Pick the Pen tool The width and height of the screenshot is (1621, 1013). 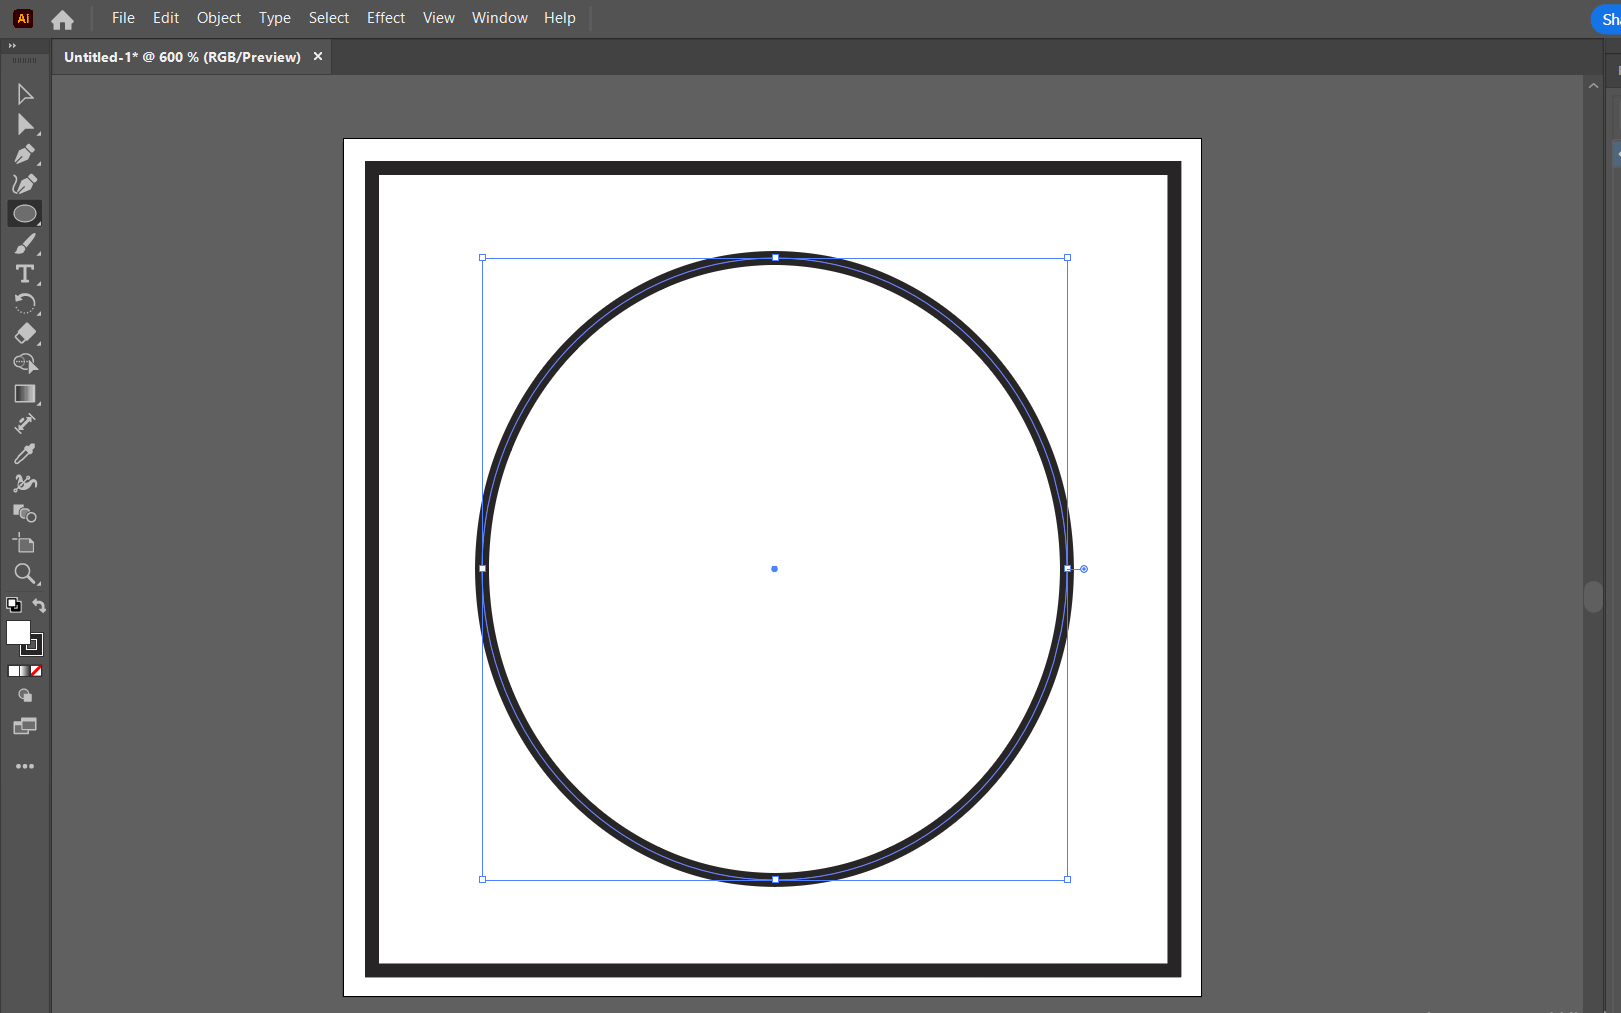click(25, 154)
